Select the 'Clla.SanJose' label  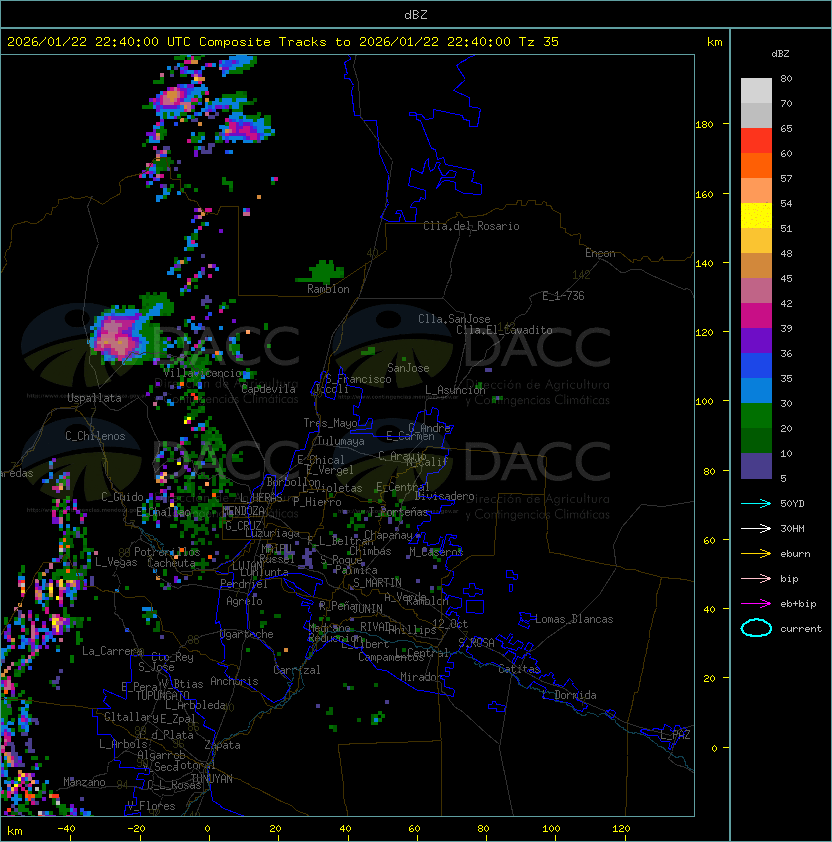point(454,319)
